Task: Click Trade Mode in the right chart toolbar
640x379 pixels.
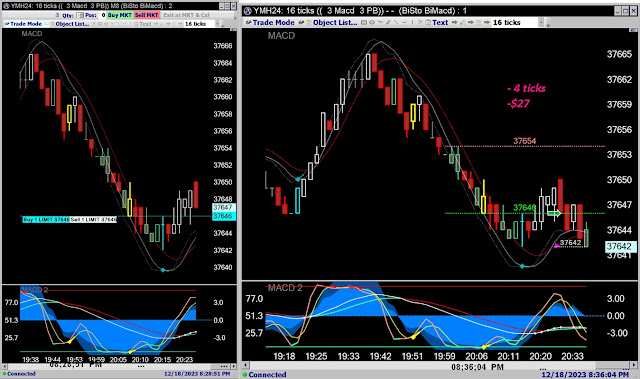Action: [273, 22]
